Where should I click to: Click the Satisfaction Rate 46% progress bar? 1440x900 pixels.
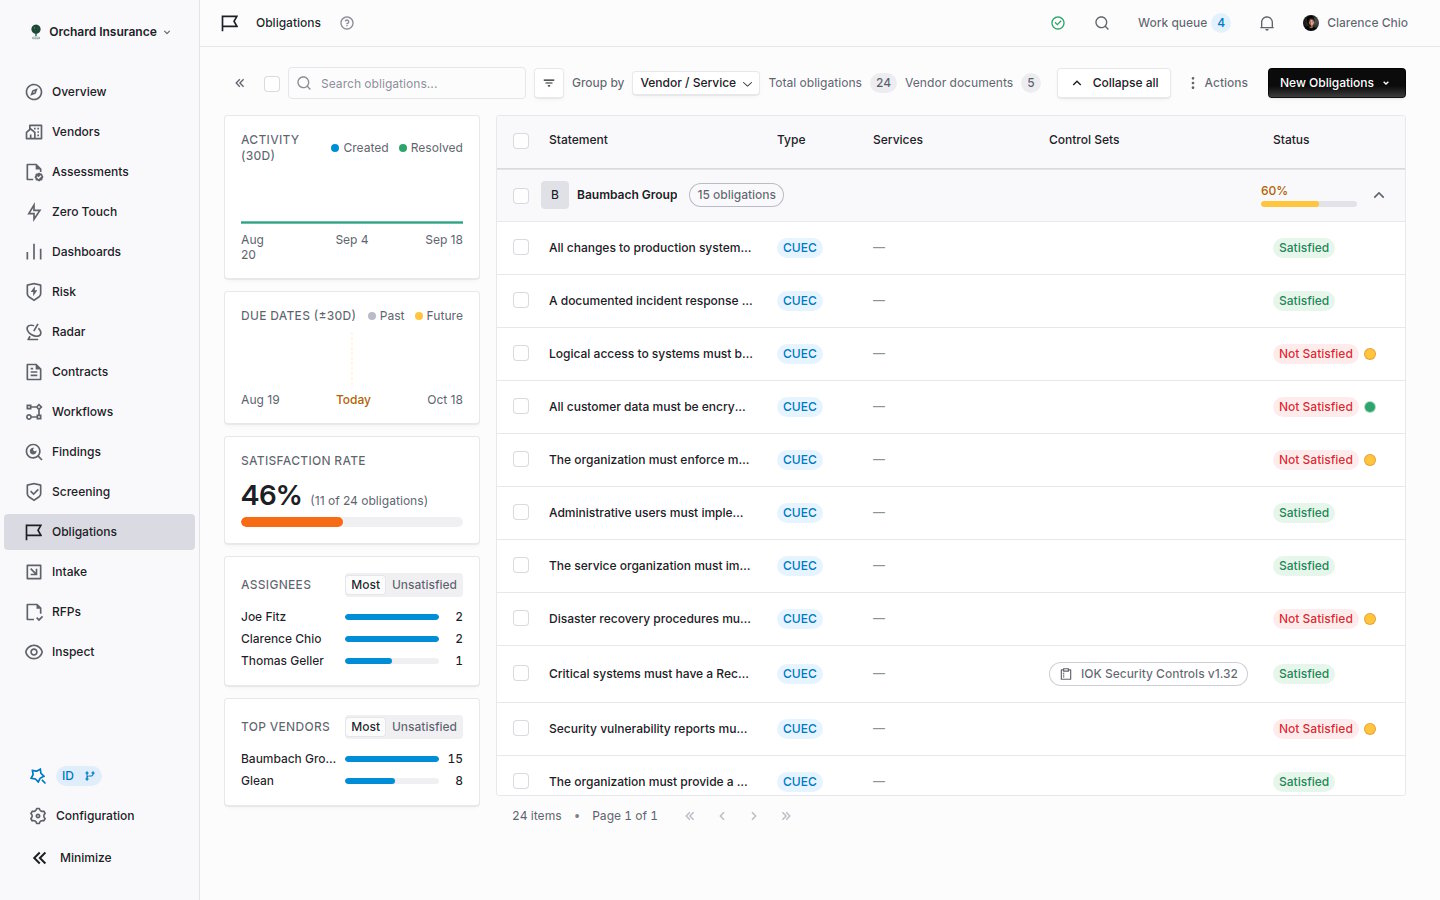click(x=352, y=522)
